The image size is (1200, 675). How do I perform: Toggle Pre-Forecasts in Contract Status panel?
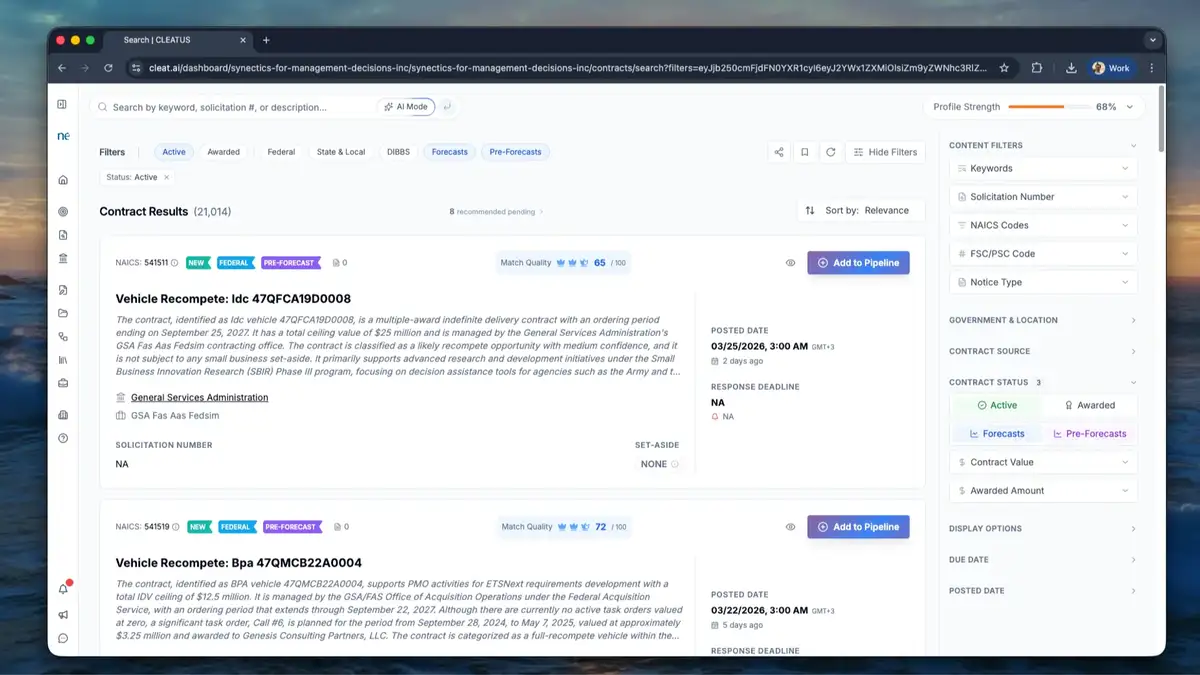point(1090,434)
